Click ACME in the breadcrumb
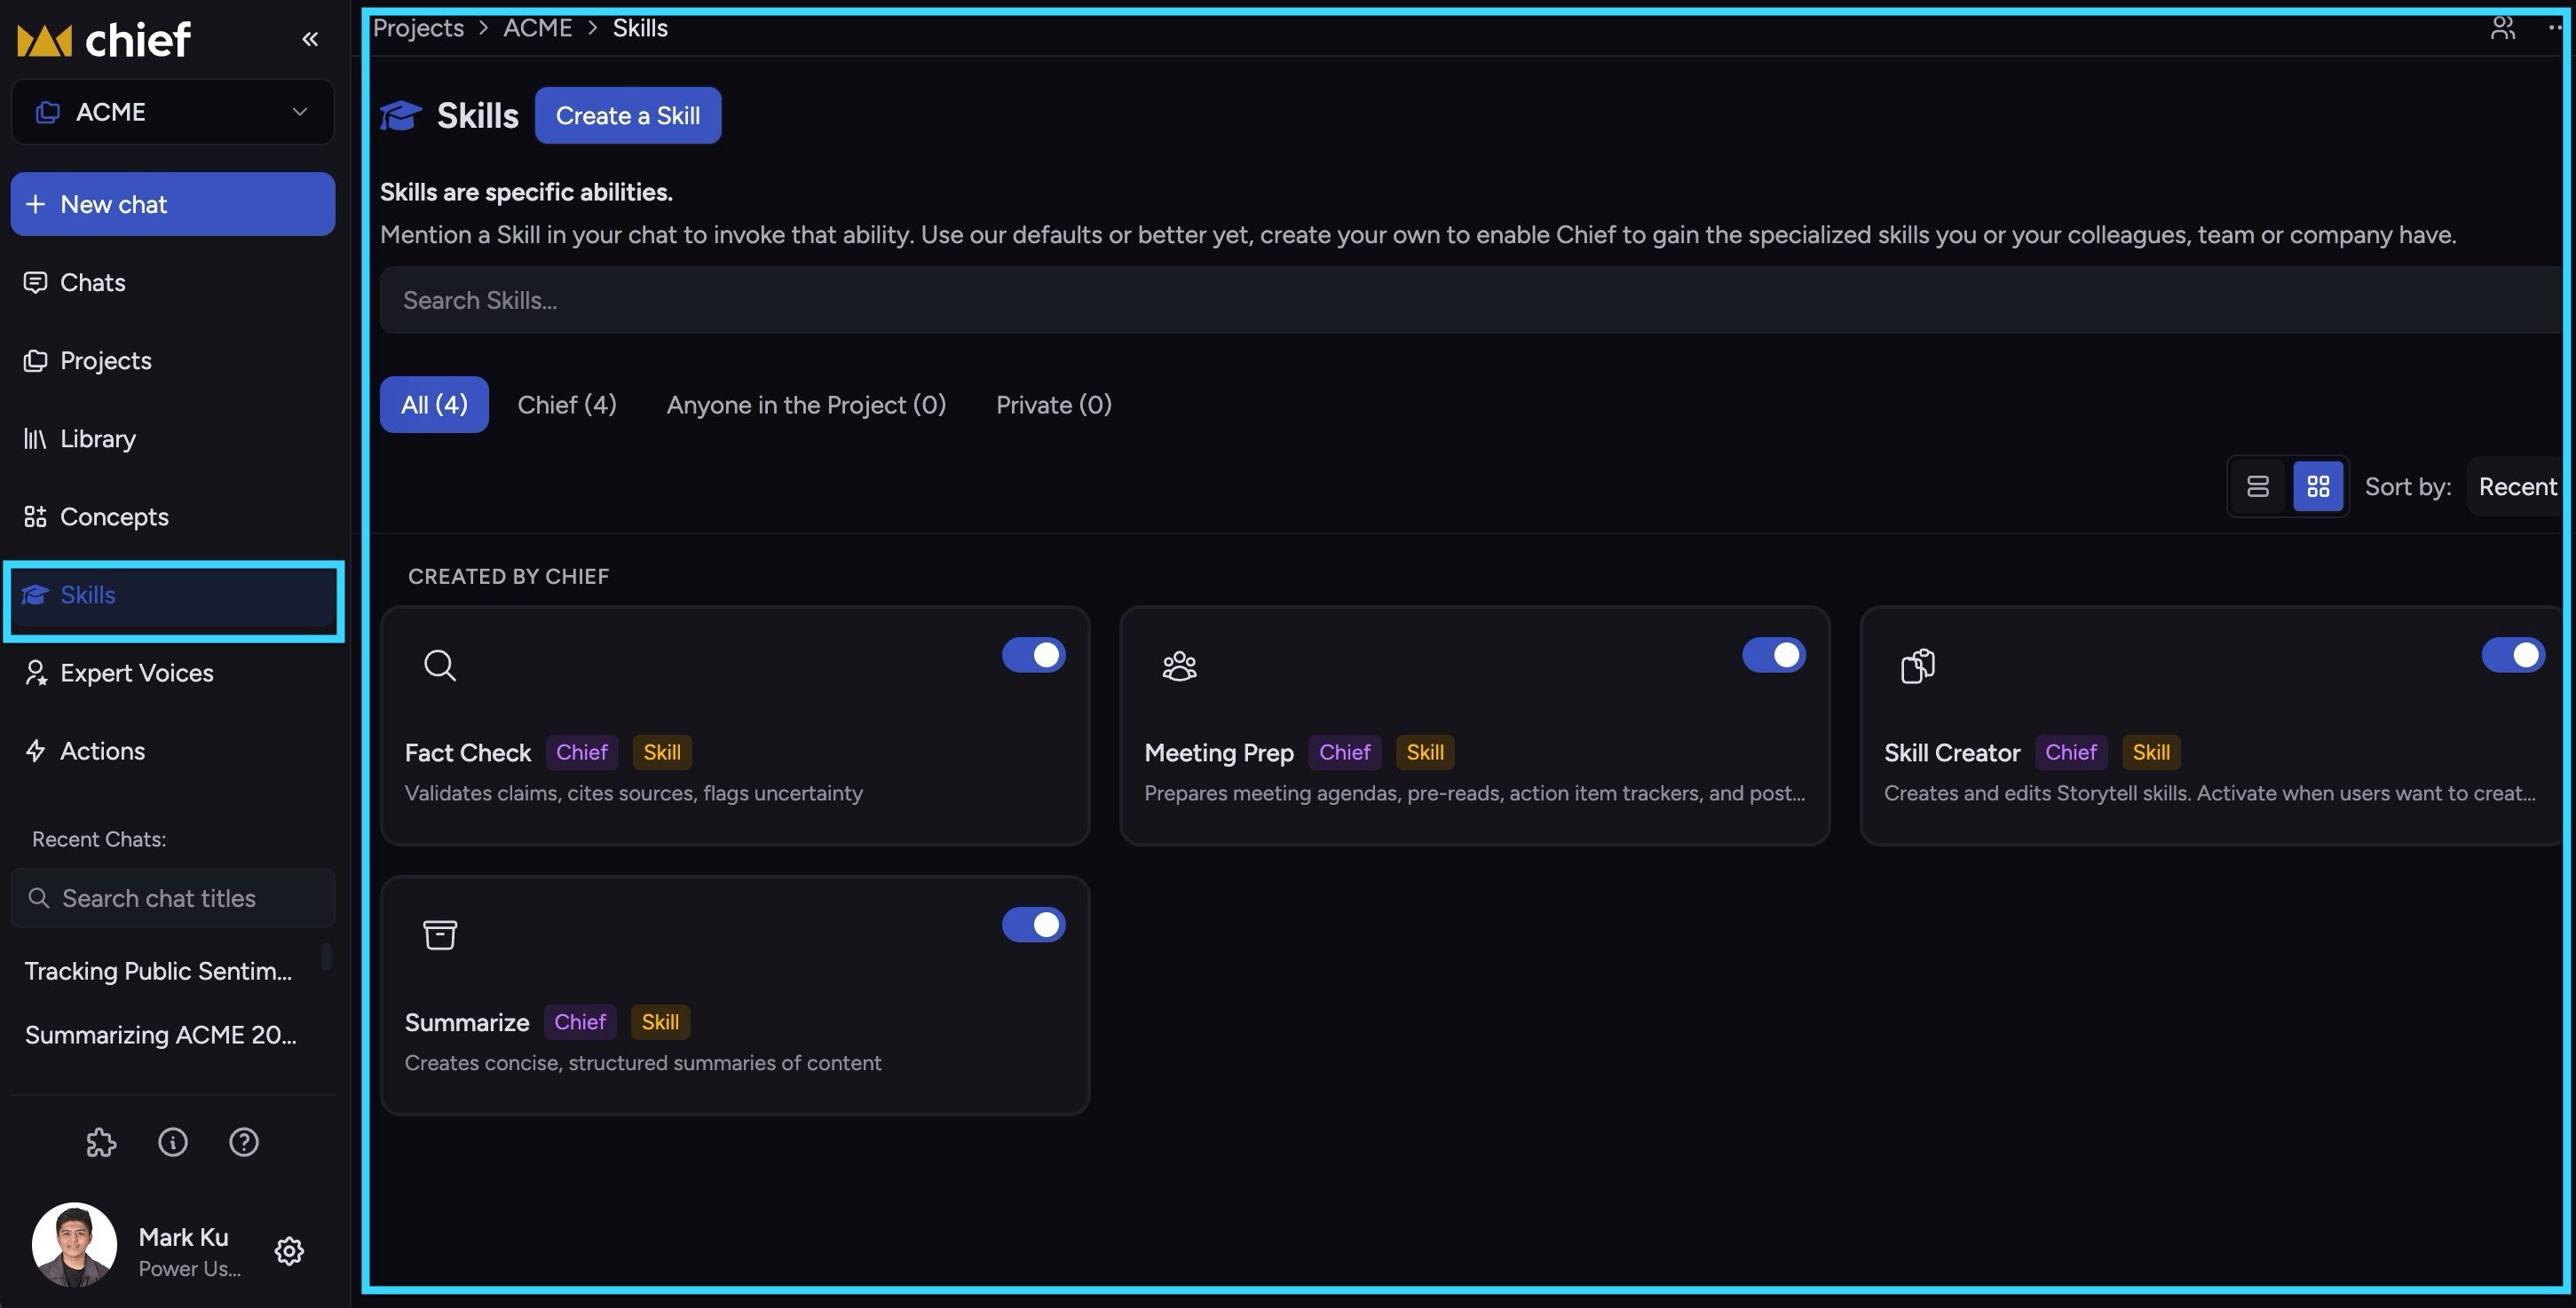 click(538, 28)
